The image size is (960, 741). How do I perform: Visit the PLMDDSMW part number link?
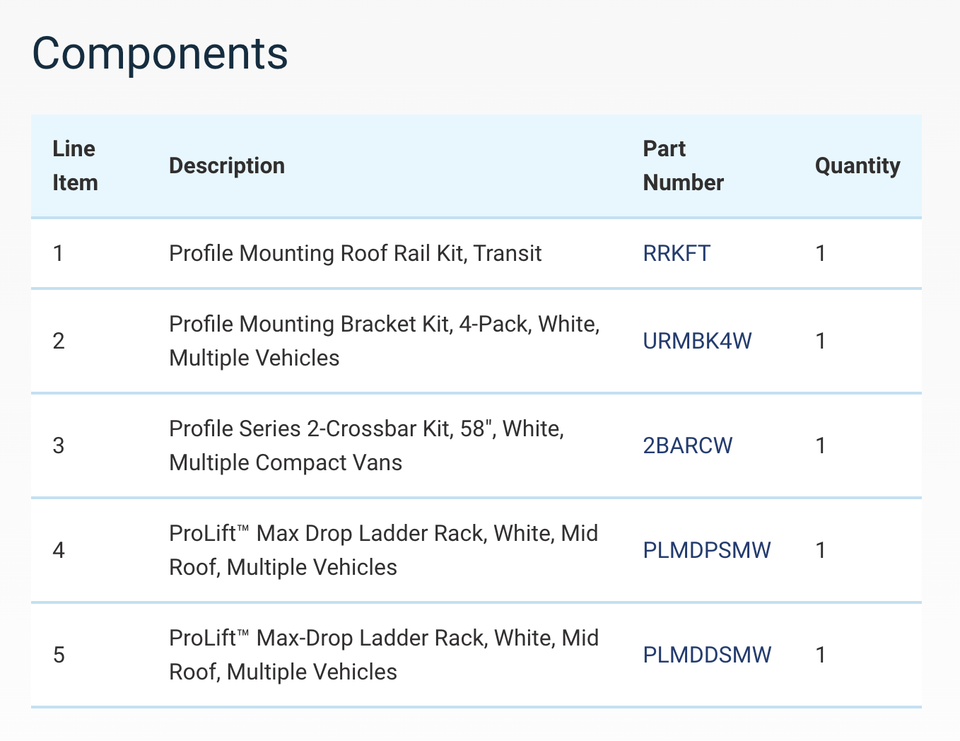[x=706, y=655]
